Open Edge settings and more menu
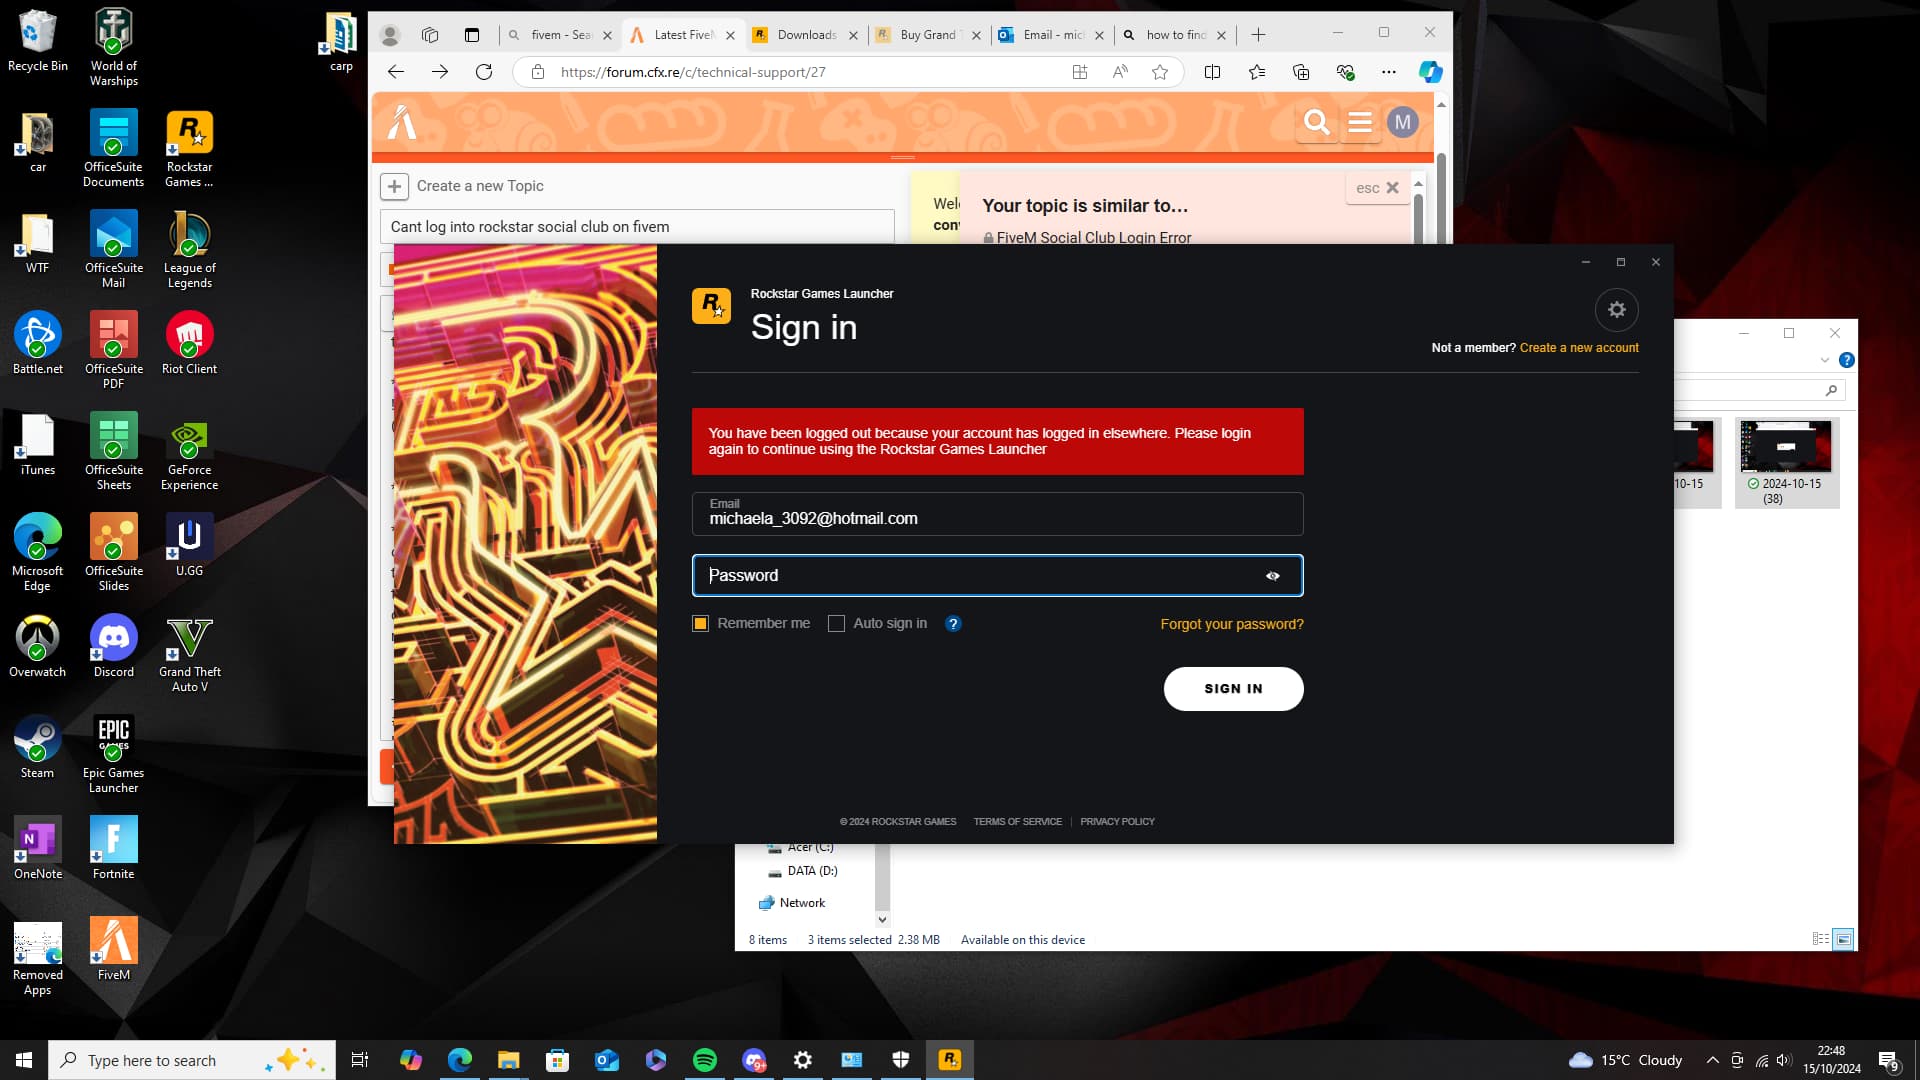Viewport: 1920px width, 1080px height. 1388,72
